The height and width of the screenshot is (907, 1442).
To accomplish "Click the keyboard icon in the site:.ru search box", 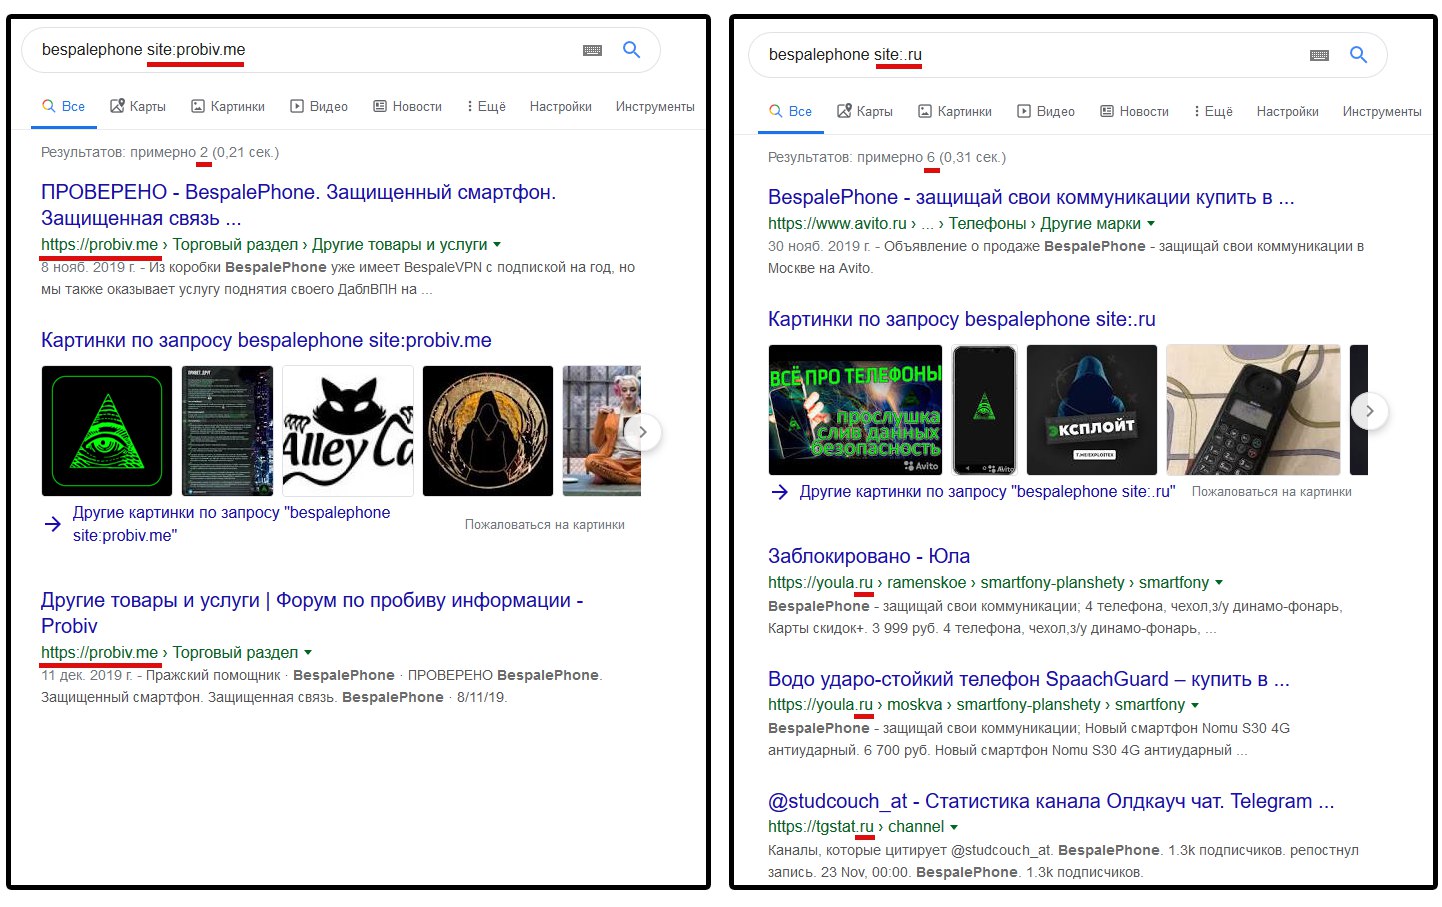I will click(x=1319, y=55).
